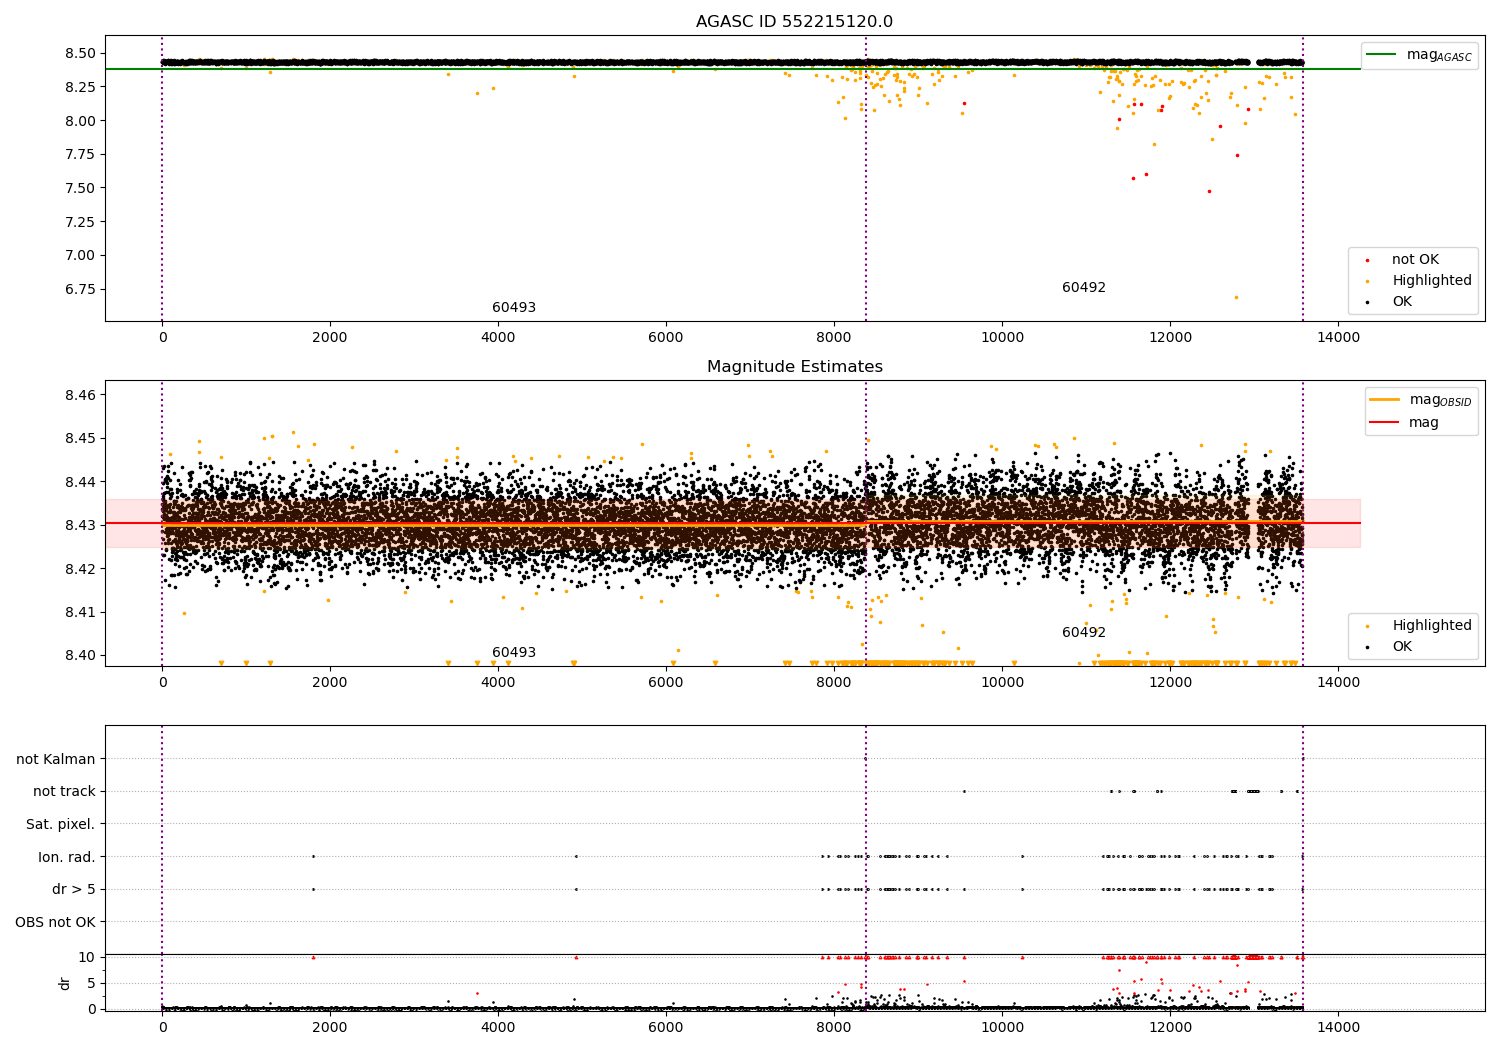The image size is (1500, 1050).
Task: Select "Highlighted" in the top plot legend
Action: click(x=1431, y=281)
